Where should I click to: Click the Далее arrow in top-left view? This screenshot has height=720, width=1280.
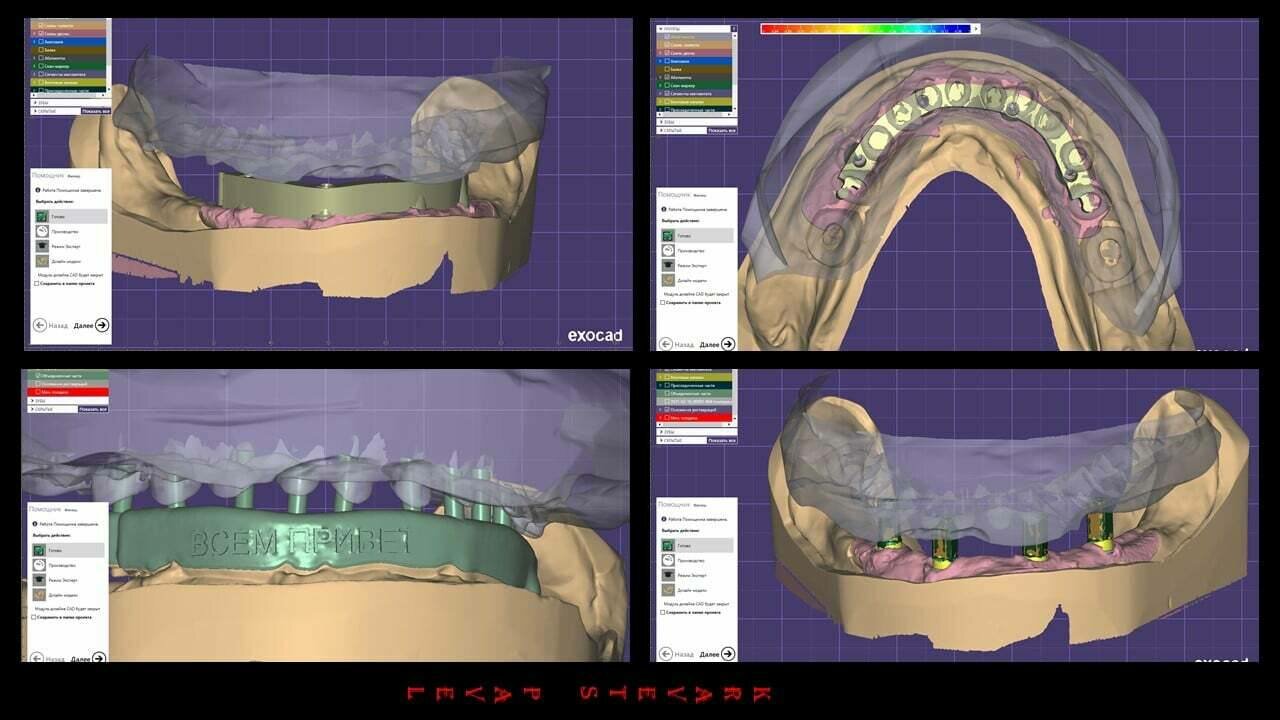102,324
